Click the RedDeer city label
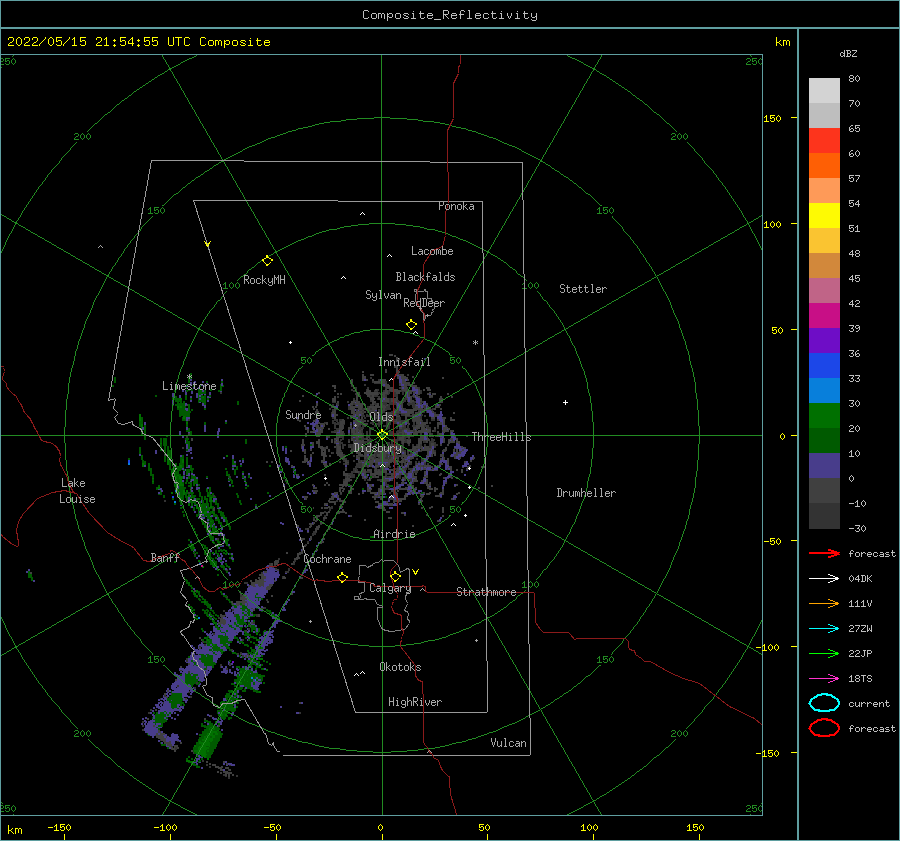Viewport: 900px width, 841px height. click(x=424, y=303)
